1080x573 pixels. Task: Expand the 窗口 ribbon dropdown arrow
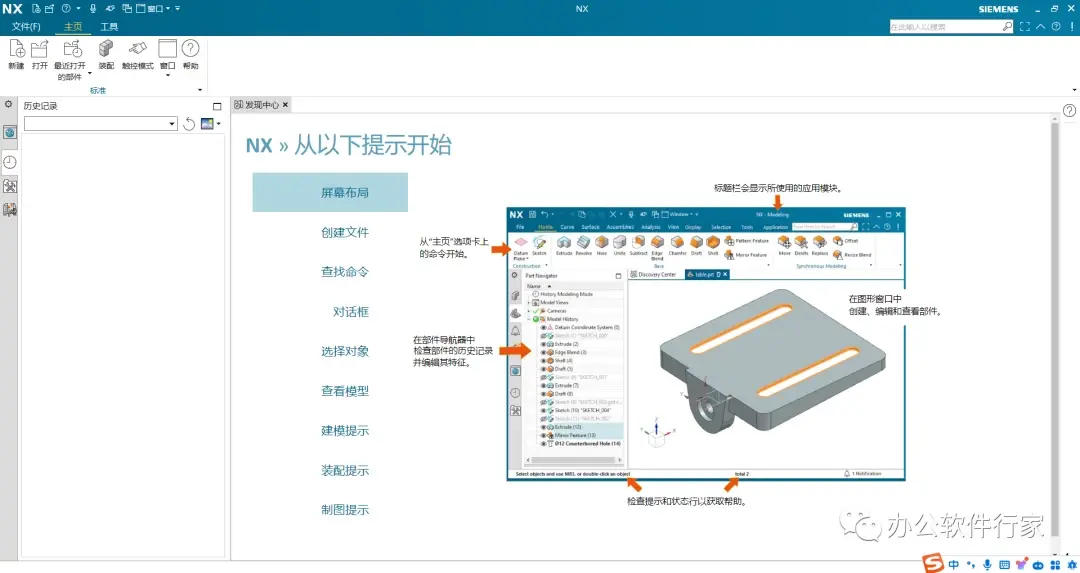tap(168, 74)
